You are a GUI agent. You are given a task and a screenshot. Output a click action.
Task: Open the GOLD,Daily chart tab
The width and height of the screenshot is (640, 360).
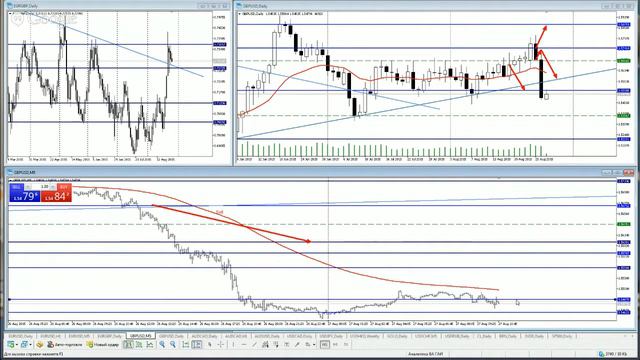(396, 336)
